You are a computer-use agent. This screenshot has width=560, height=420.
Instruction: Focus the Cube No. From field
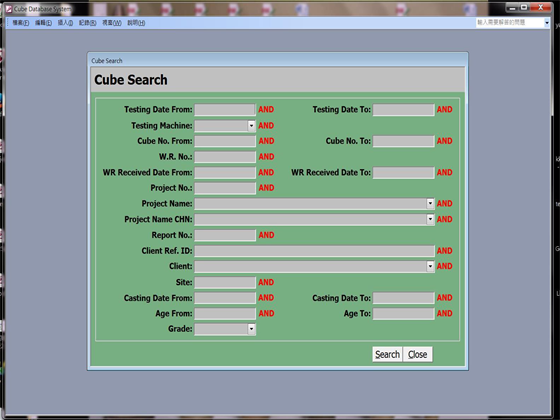(x=225, y=141)
